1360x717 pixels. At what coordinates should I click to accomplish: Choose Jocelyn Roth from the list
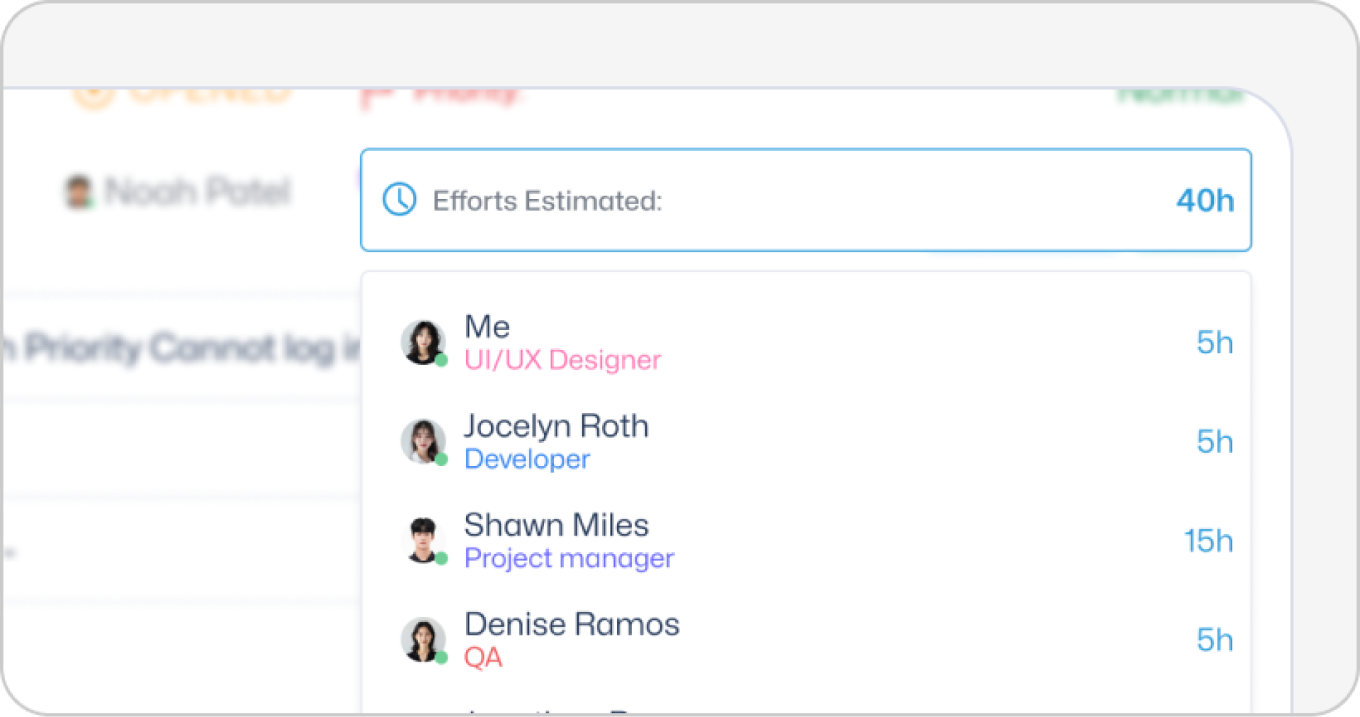(806, 442)
